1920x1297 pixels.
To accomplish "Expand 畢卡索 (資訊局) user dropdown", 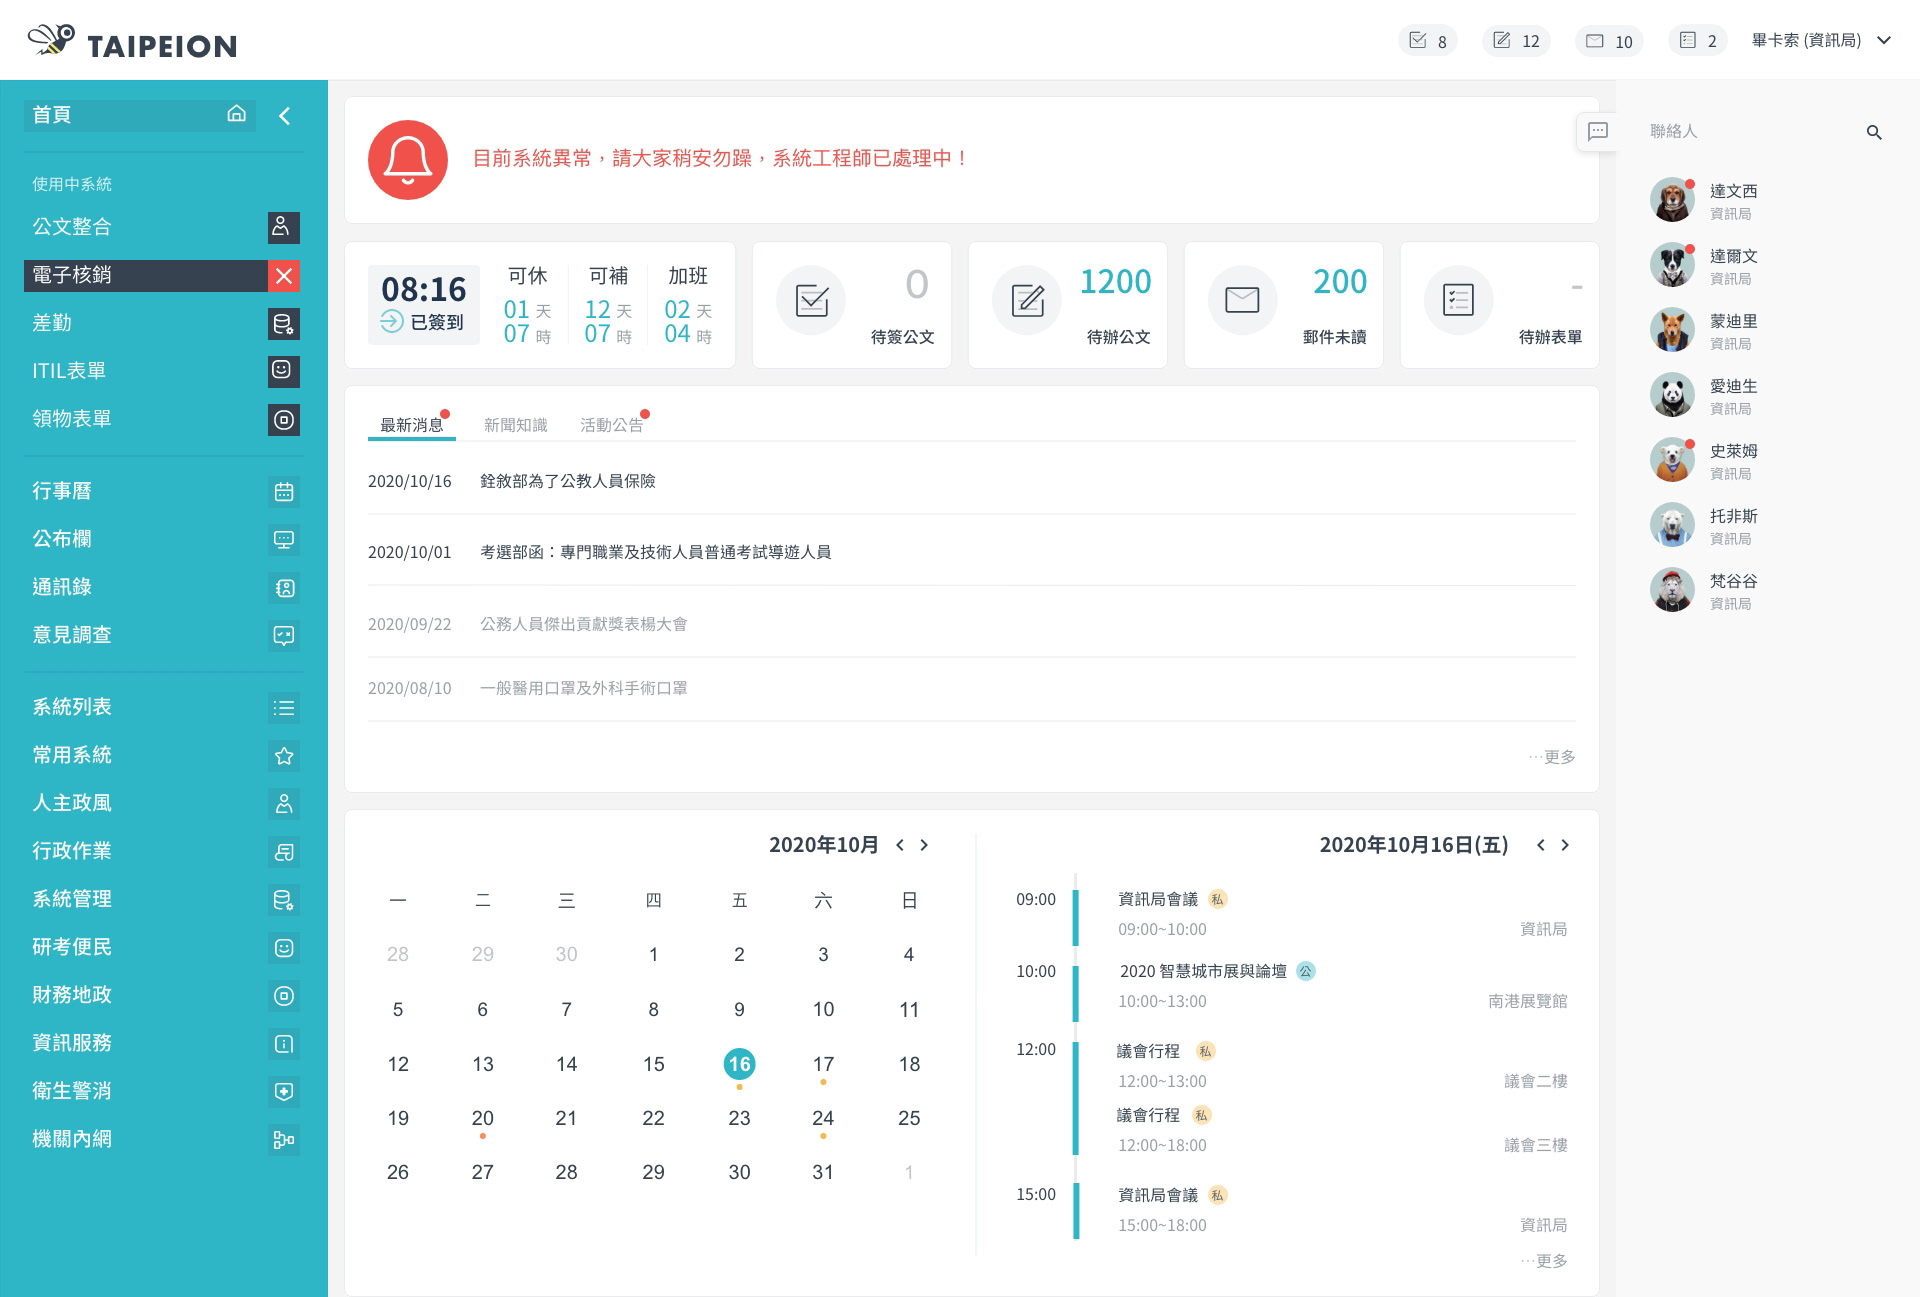I will click(1884, 41).
